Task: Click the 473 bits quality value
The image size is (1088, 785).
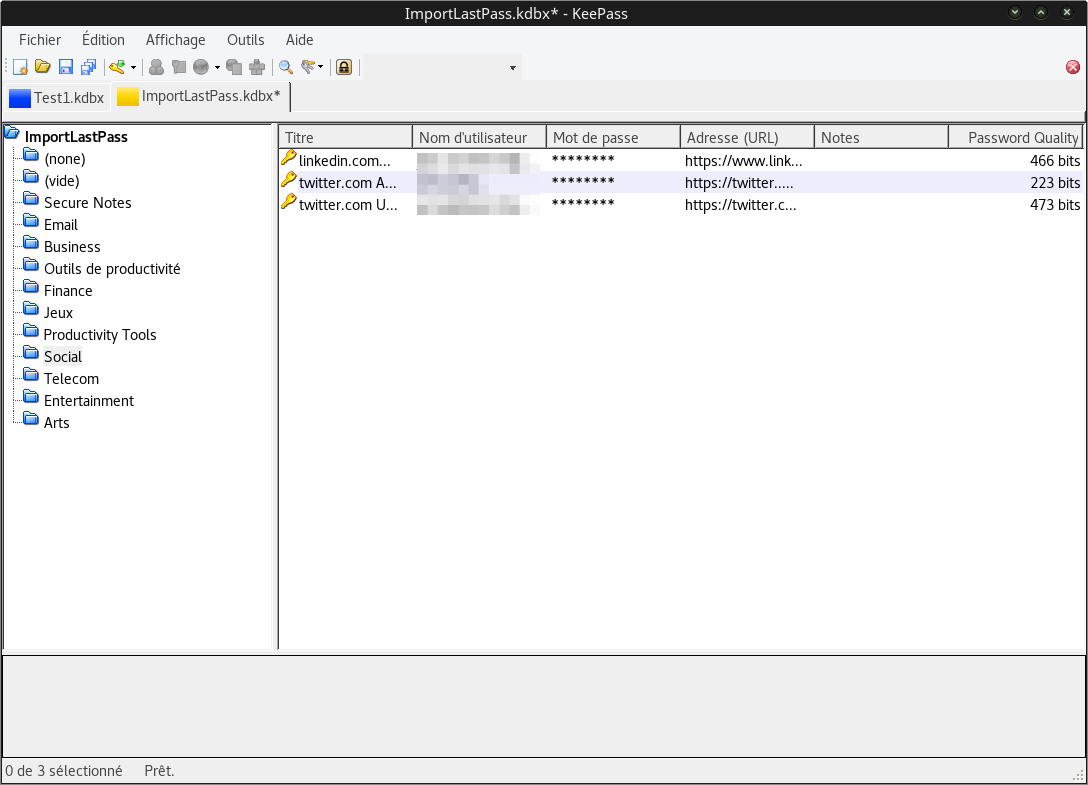Action: (1055, 205)
